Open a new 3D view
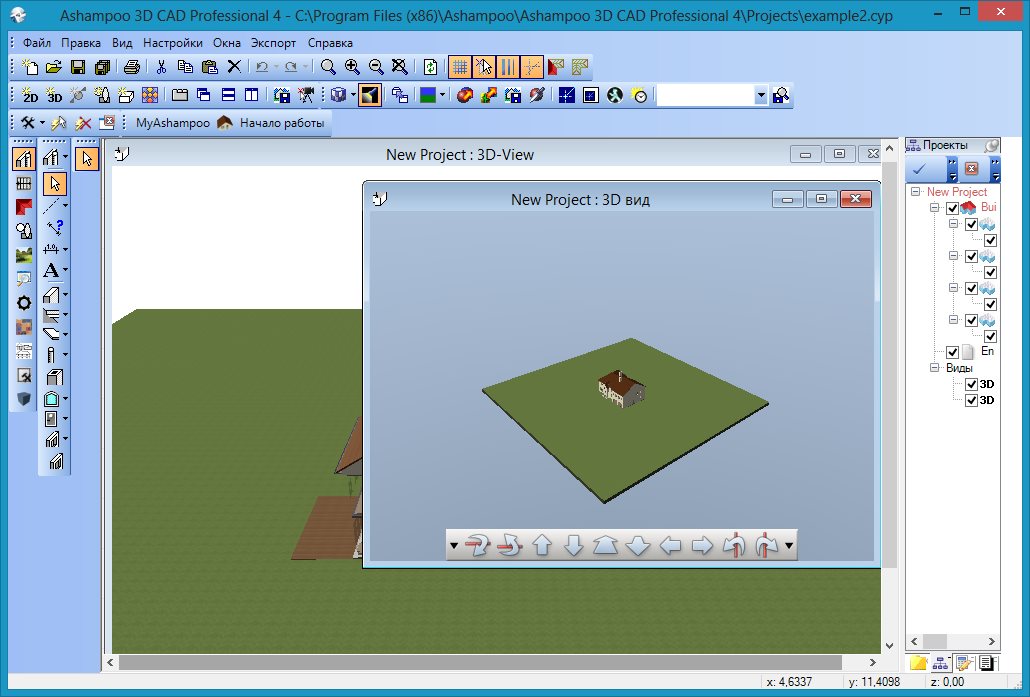Viewport: 1030px width, 697px height. 54,95
